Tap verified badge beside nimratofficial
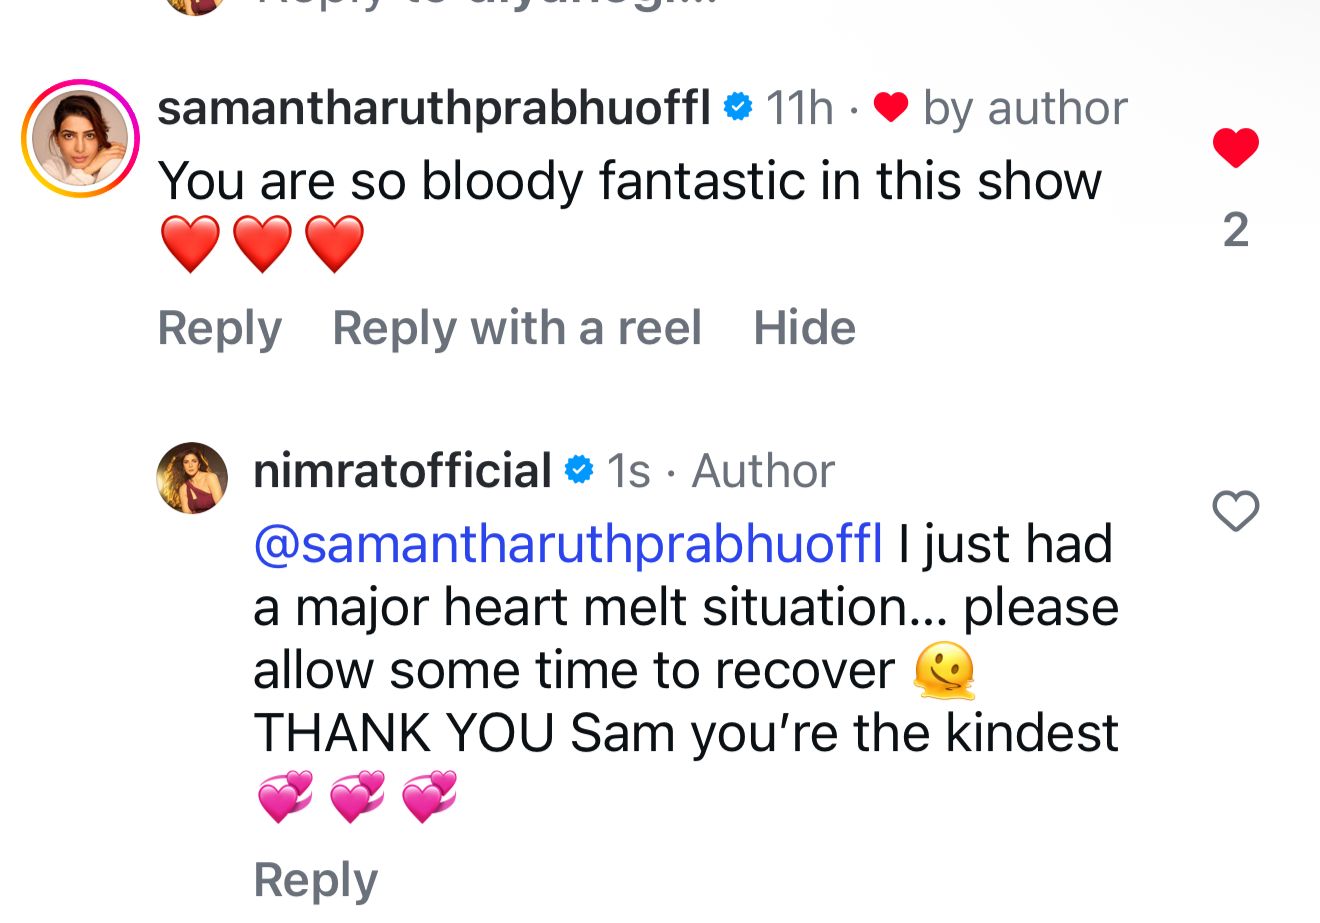The width and height of the screenshot is (1320, 923). point(579,470)
